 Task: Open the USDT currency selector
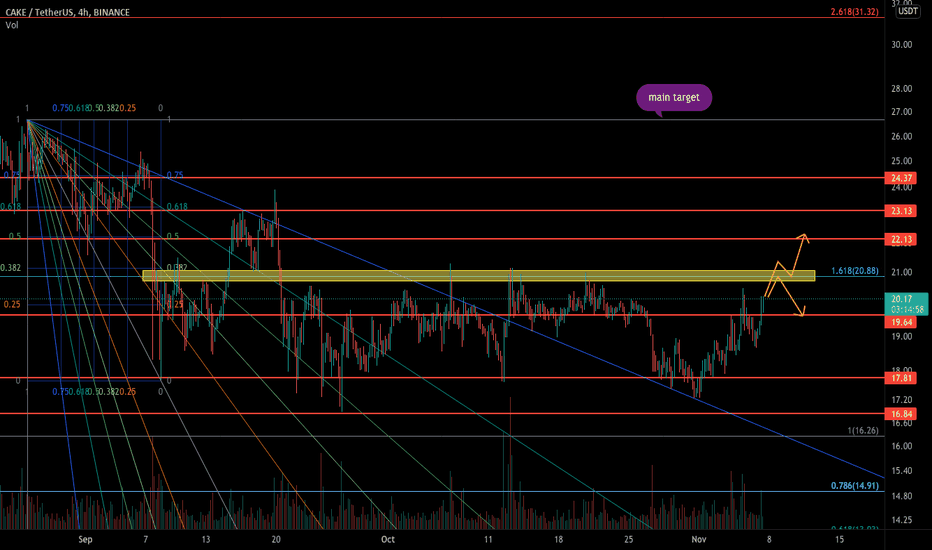point(907,11)
